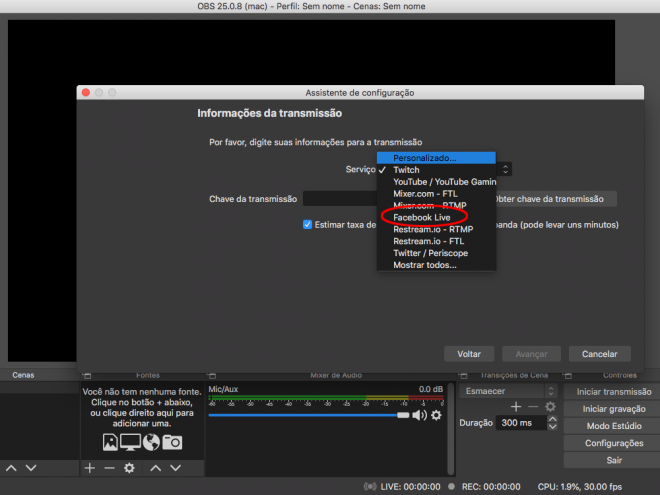Screen dimensions: 660x495
Task: Click the REC status dot indicator
Action: point(451,487)
